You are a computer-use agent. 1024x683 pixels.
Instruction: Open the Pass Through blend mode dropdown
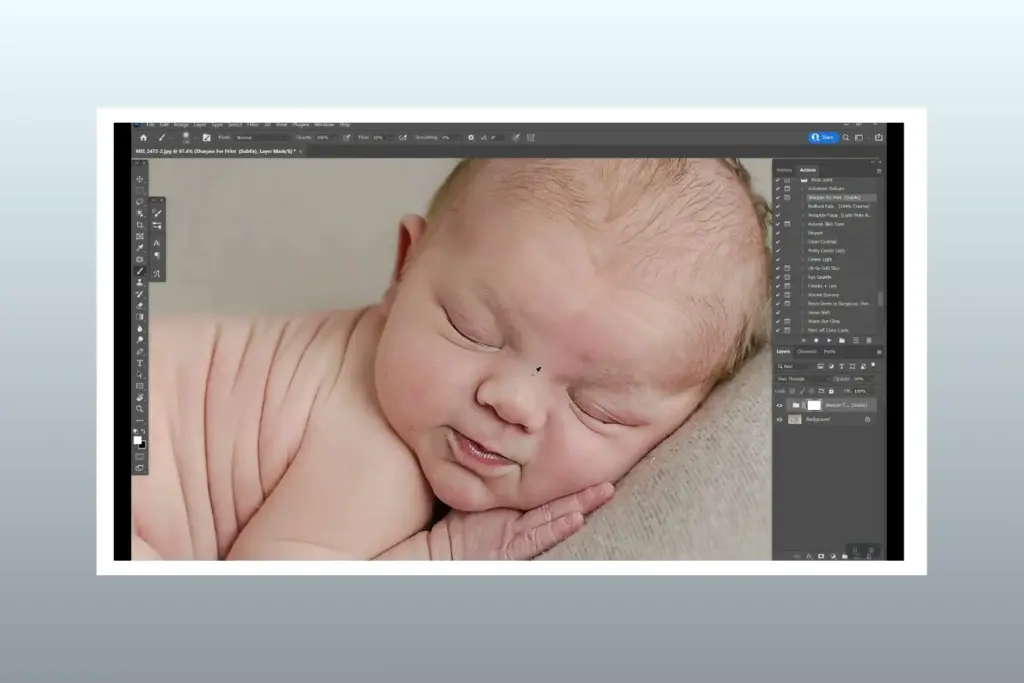800,379
